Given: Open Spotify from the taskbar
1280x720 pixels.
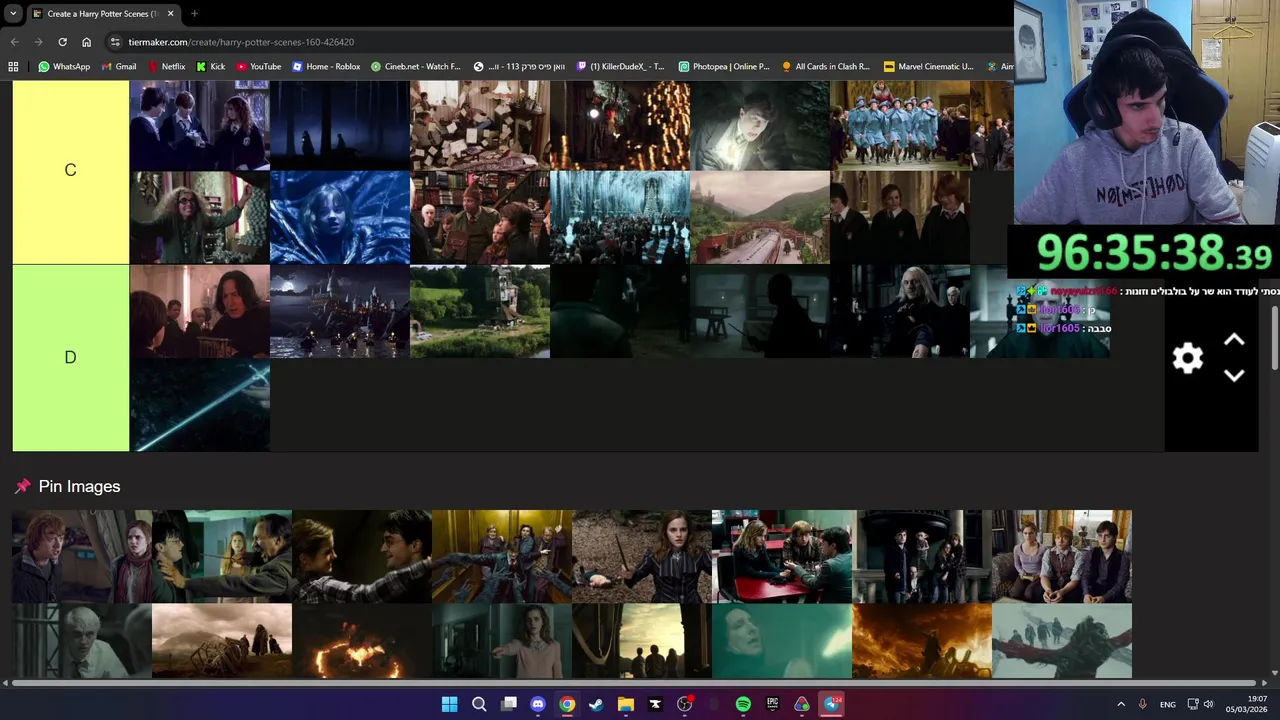Looking at the screenshot, I should point(743,704).
